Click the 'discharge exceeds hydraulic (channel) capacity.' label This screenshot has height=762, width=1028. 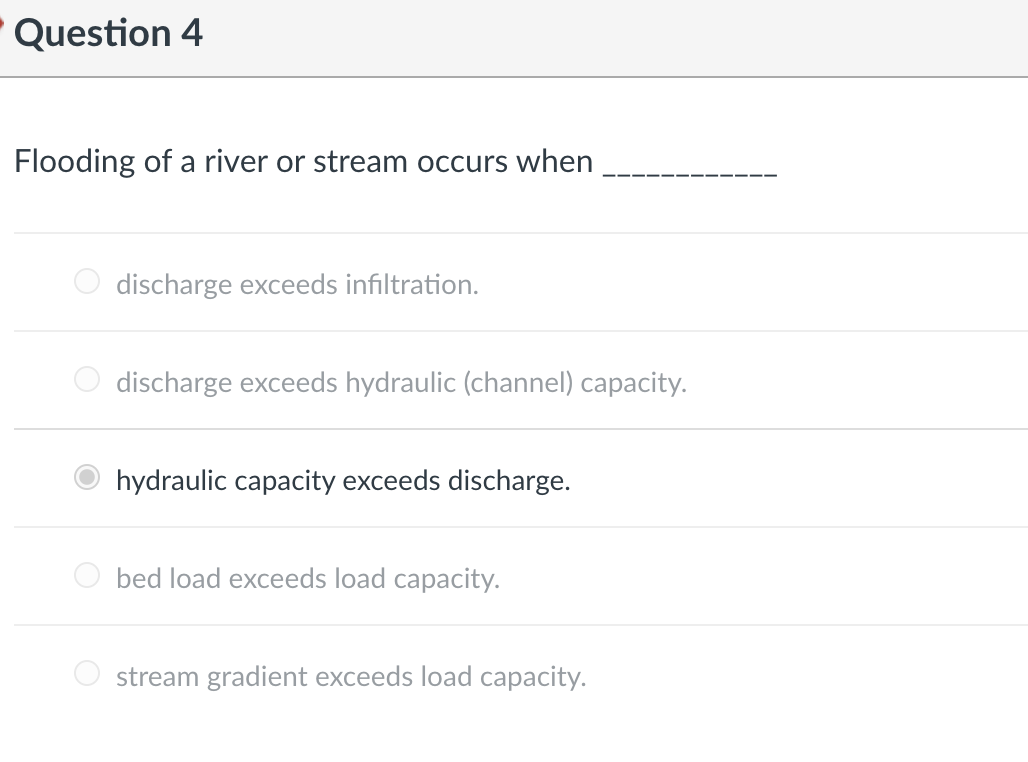[401, 383]
